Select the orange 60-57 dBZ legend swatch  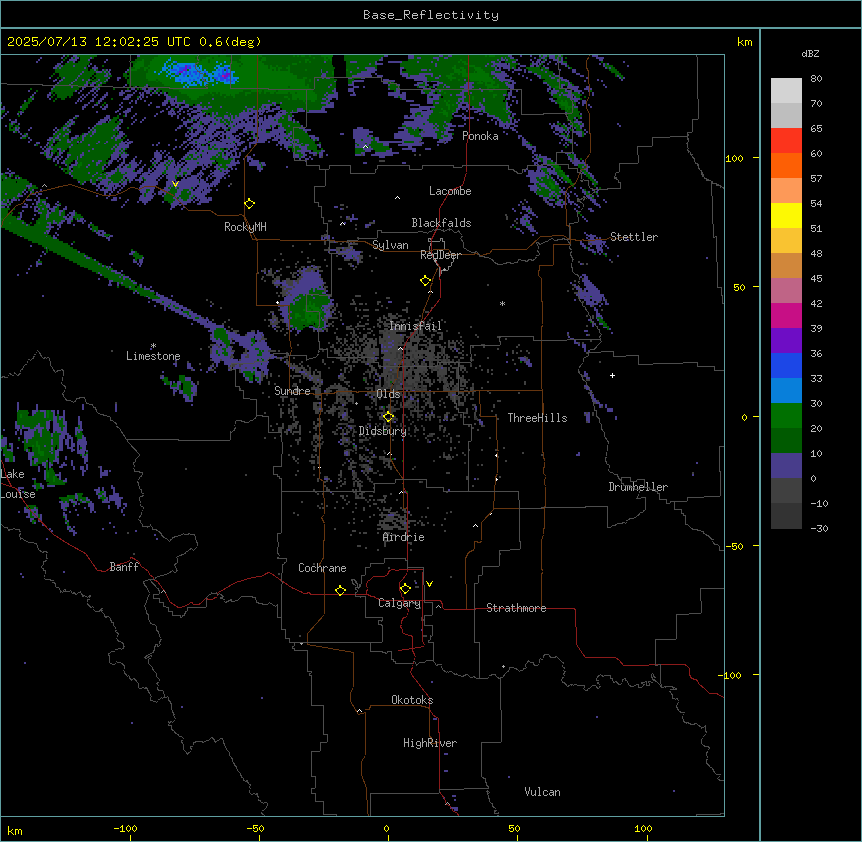click(x=786, y=165)
